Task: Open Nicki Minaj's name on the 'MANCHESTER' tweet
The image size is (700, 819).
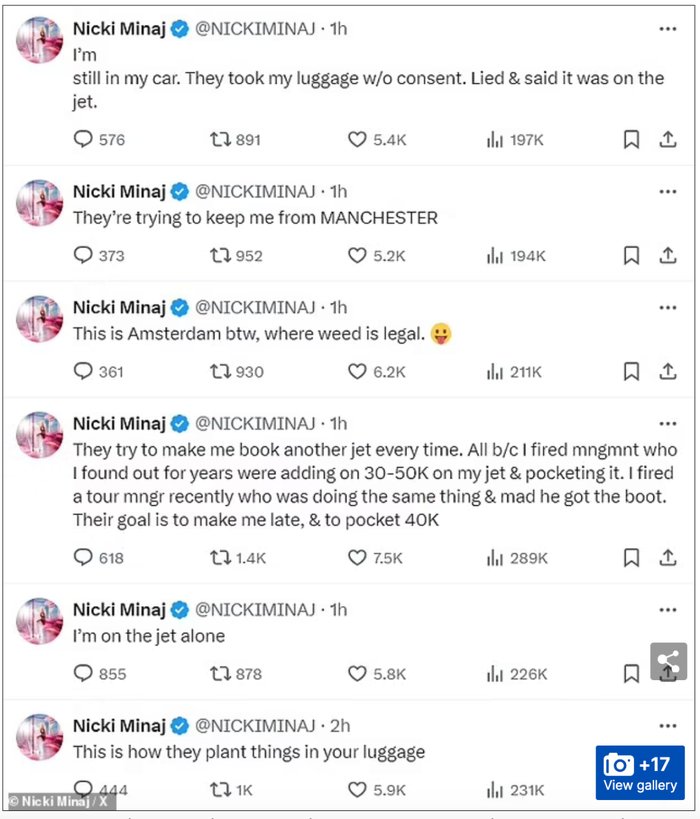Action: [119, 191]
